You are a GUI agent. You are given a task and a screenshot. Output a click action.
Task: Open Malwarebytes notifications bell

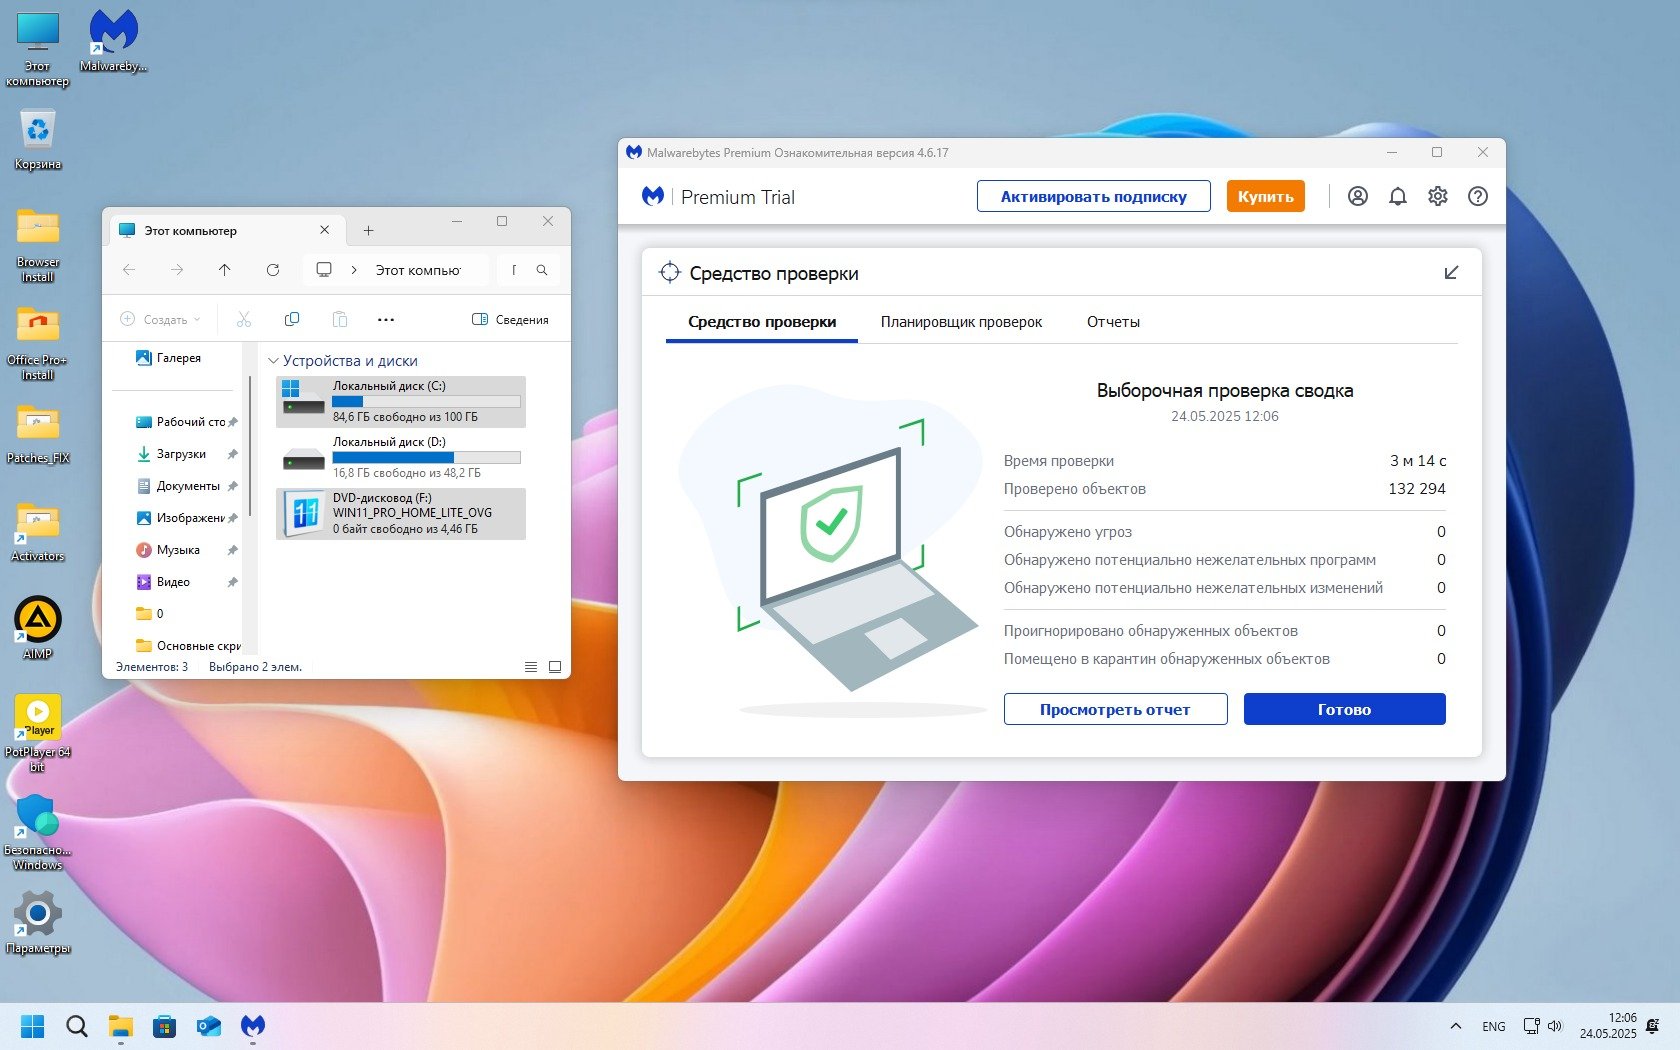coord(1397,196)
